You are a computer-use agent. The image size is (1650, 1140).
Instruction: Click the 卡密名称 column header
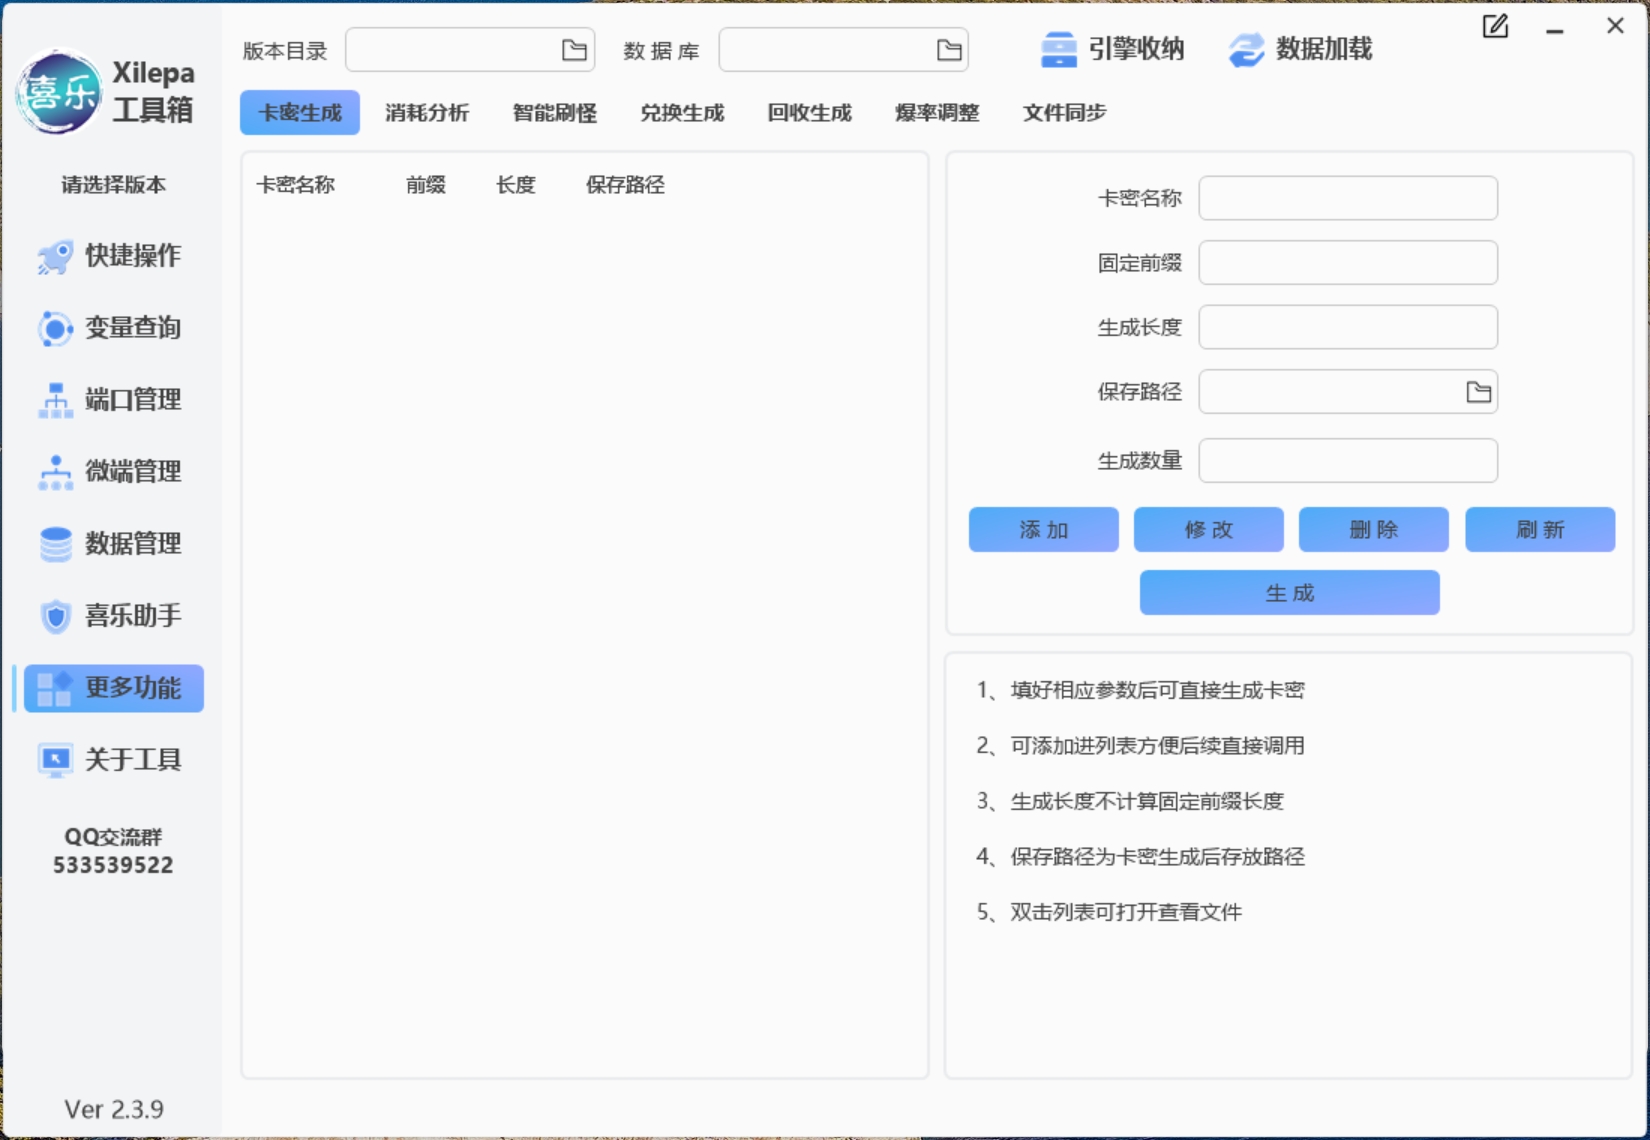pos(295,185)
